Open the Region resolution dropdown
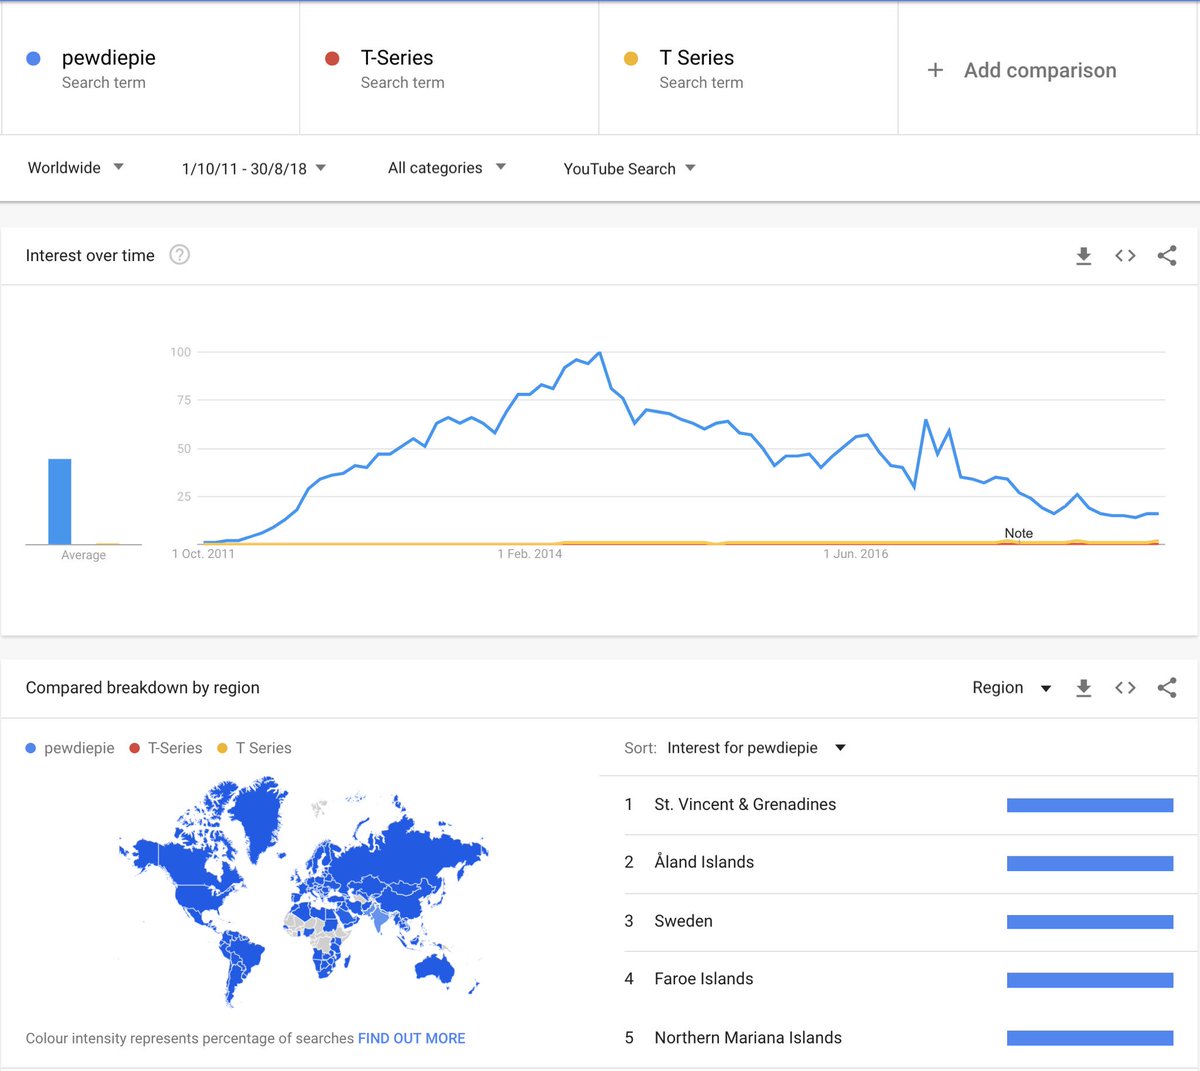The image size is (1200, 1071). (1012, 688)
